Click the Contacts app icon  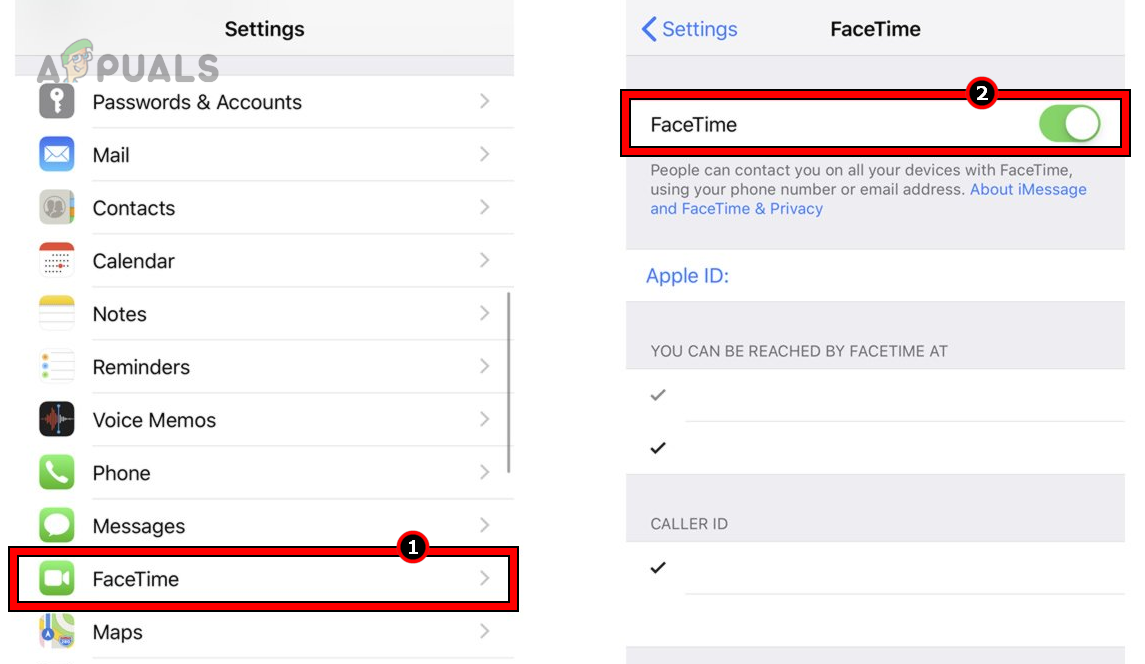click(56, 207)
